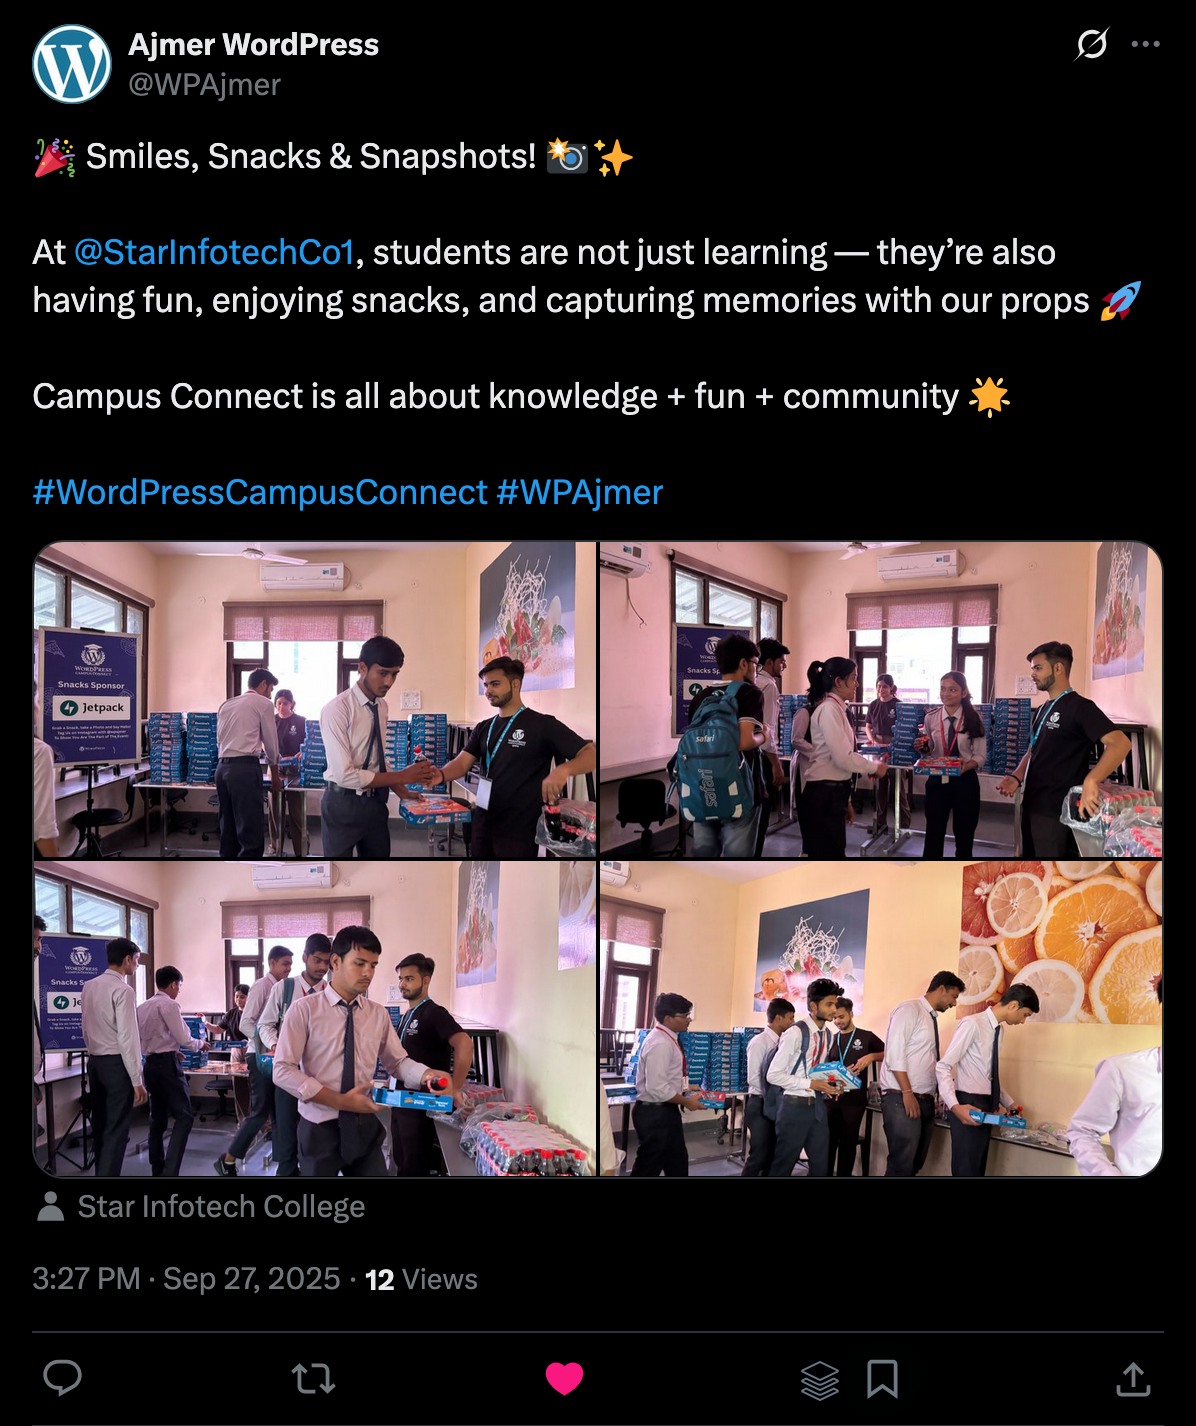Open the bottom-left photo of student holding box
Viewport: 1196px width, 1426px height.
point(315,1018)
